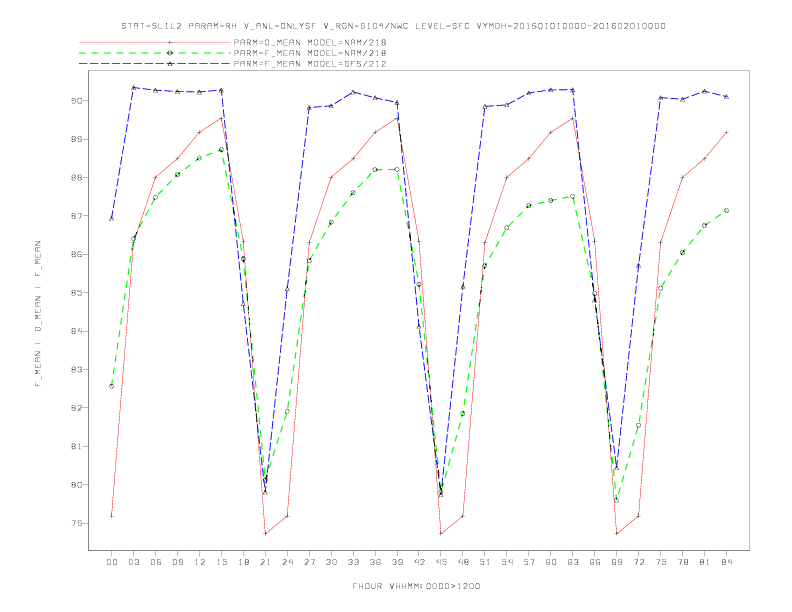Click x-axis forecast hour label 24

tap(287, 562)
